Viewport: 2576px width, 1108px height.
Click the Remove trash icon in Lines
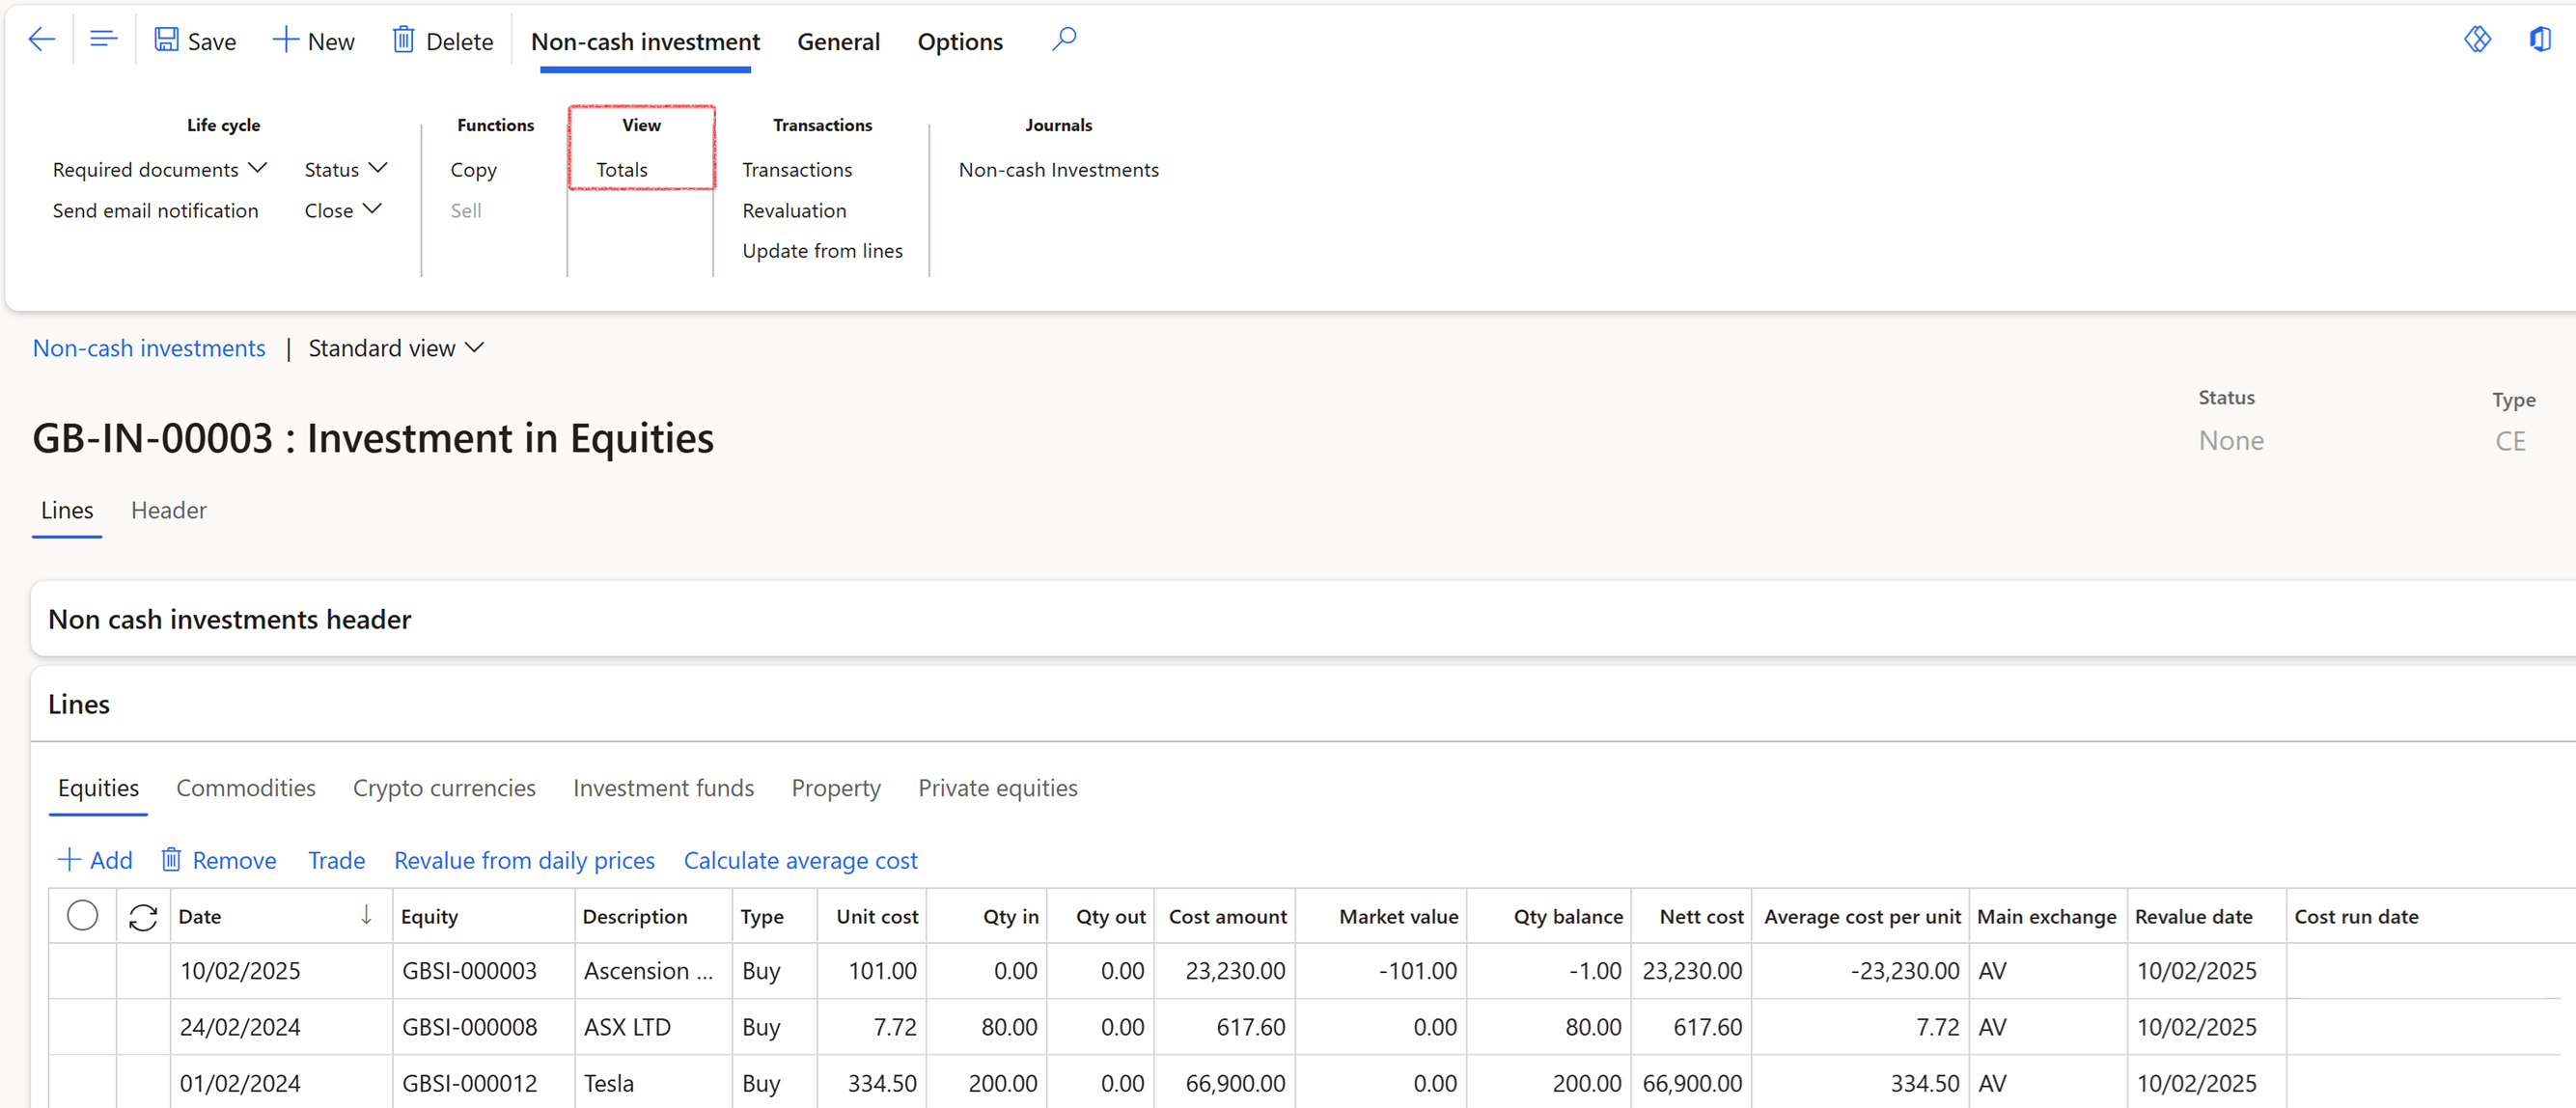click(171, 860)
